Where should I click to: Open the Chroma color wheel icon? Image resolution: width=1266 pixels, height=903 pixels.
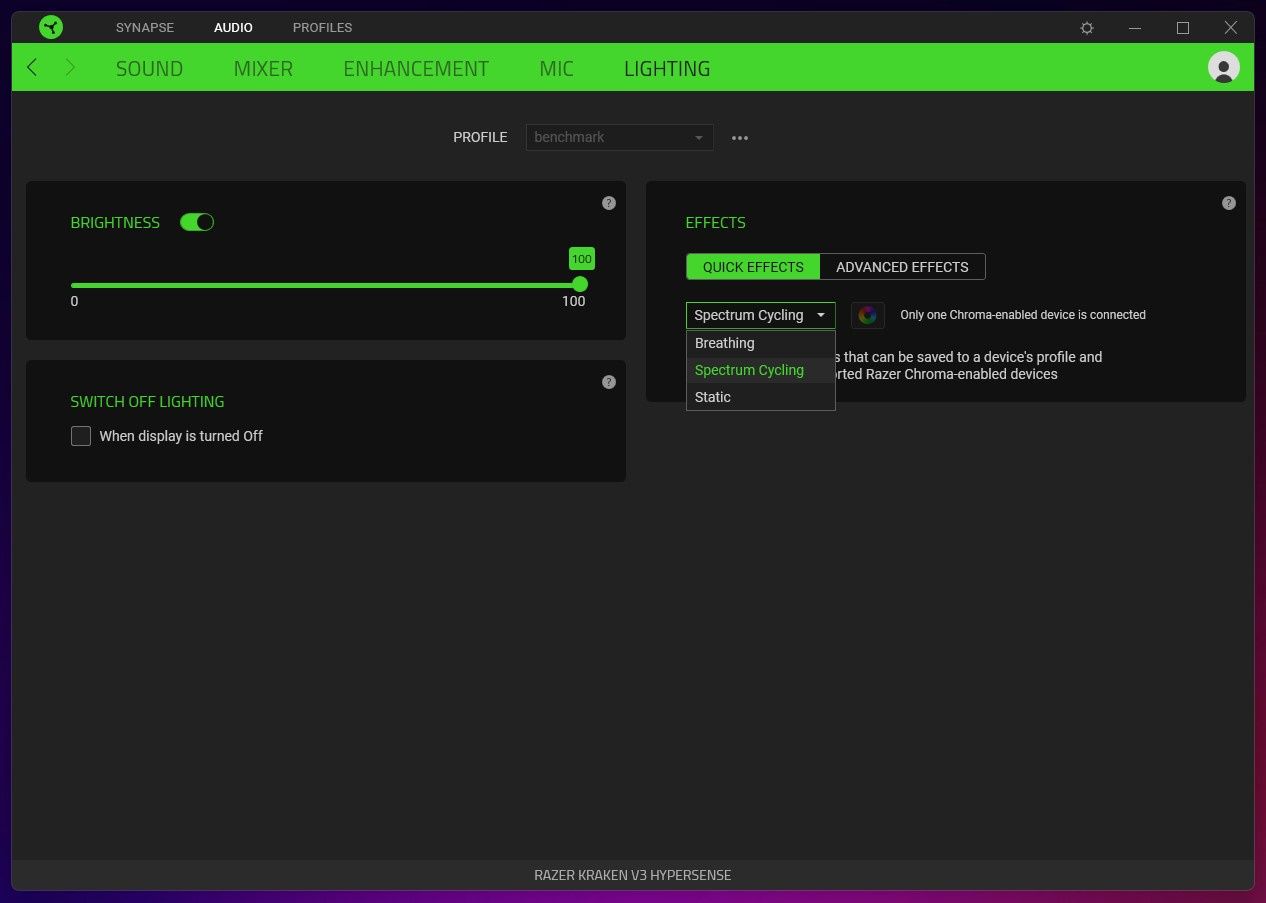point(868,315)
